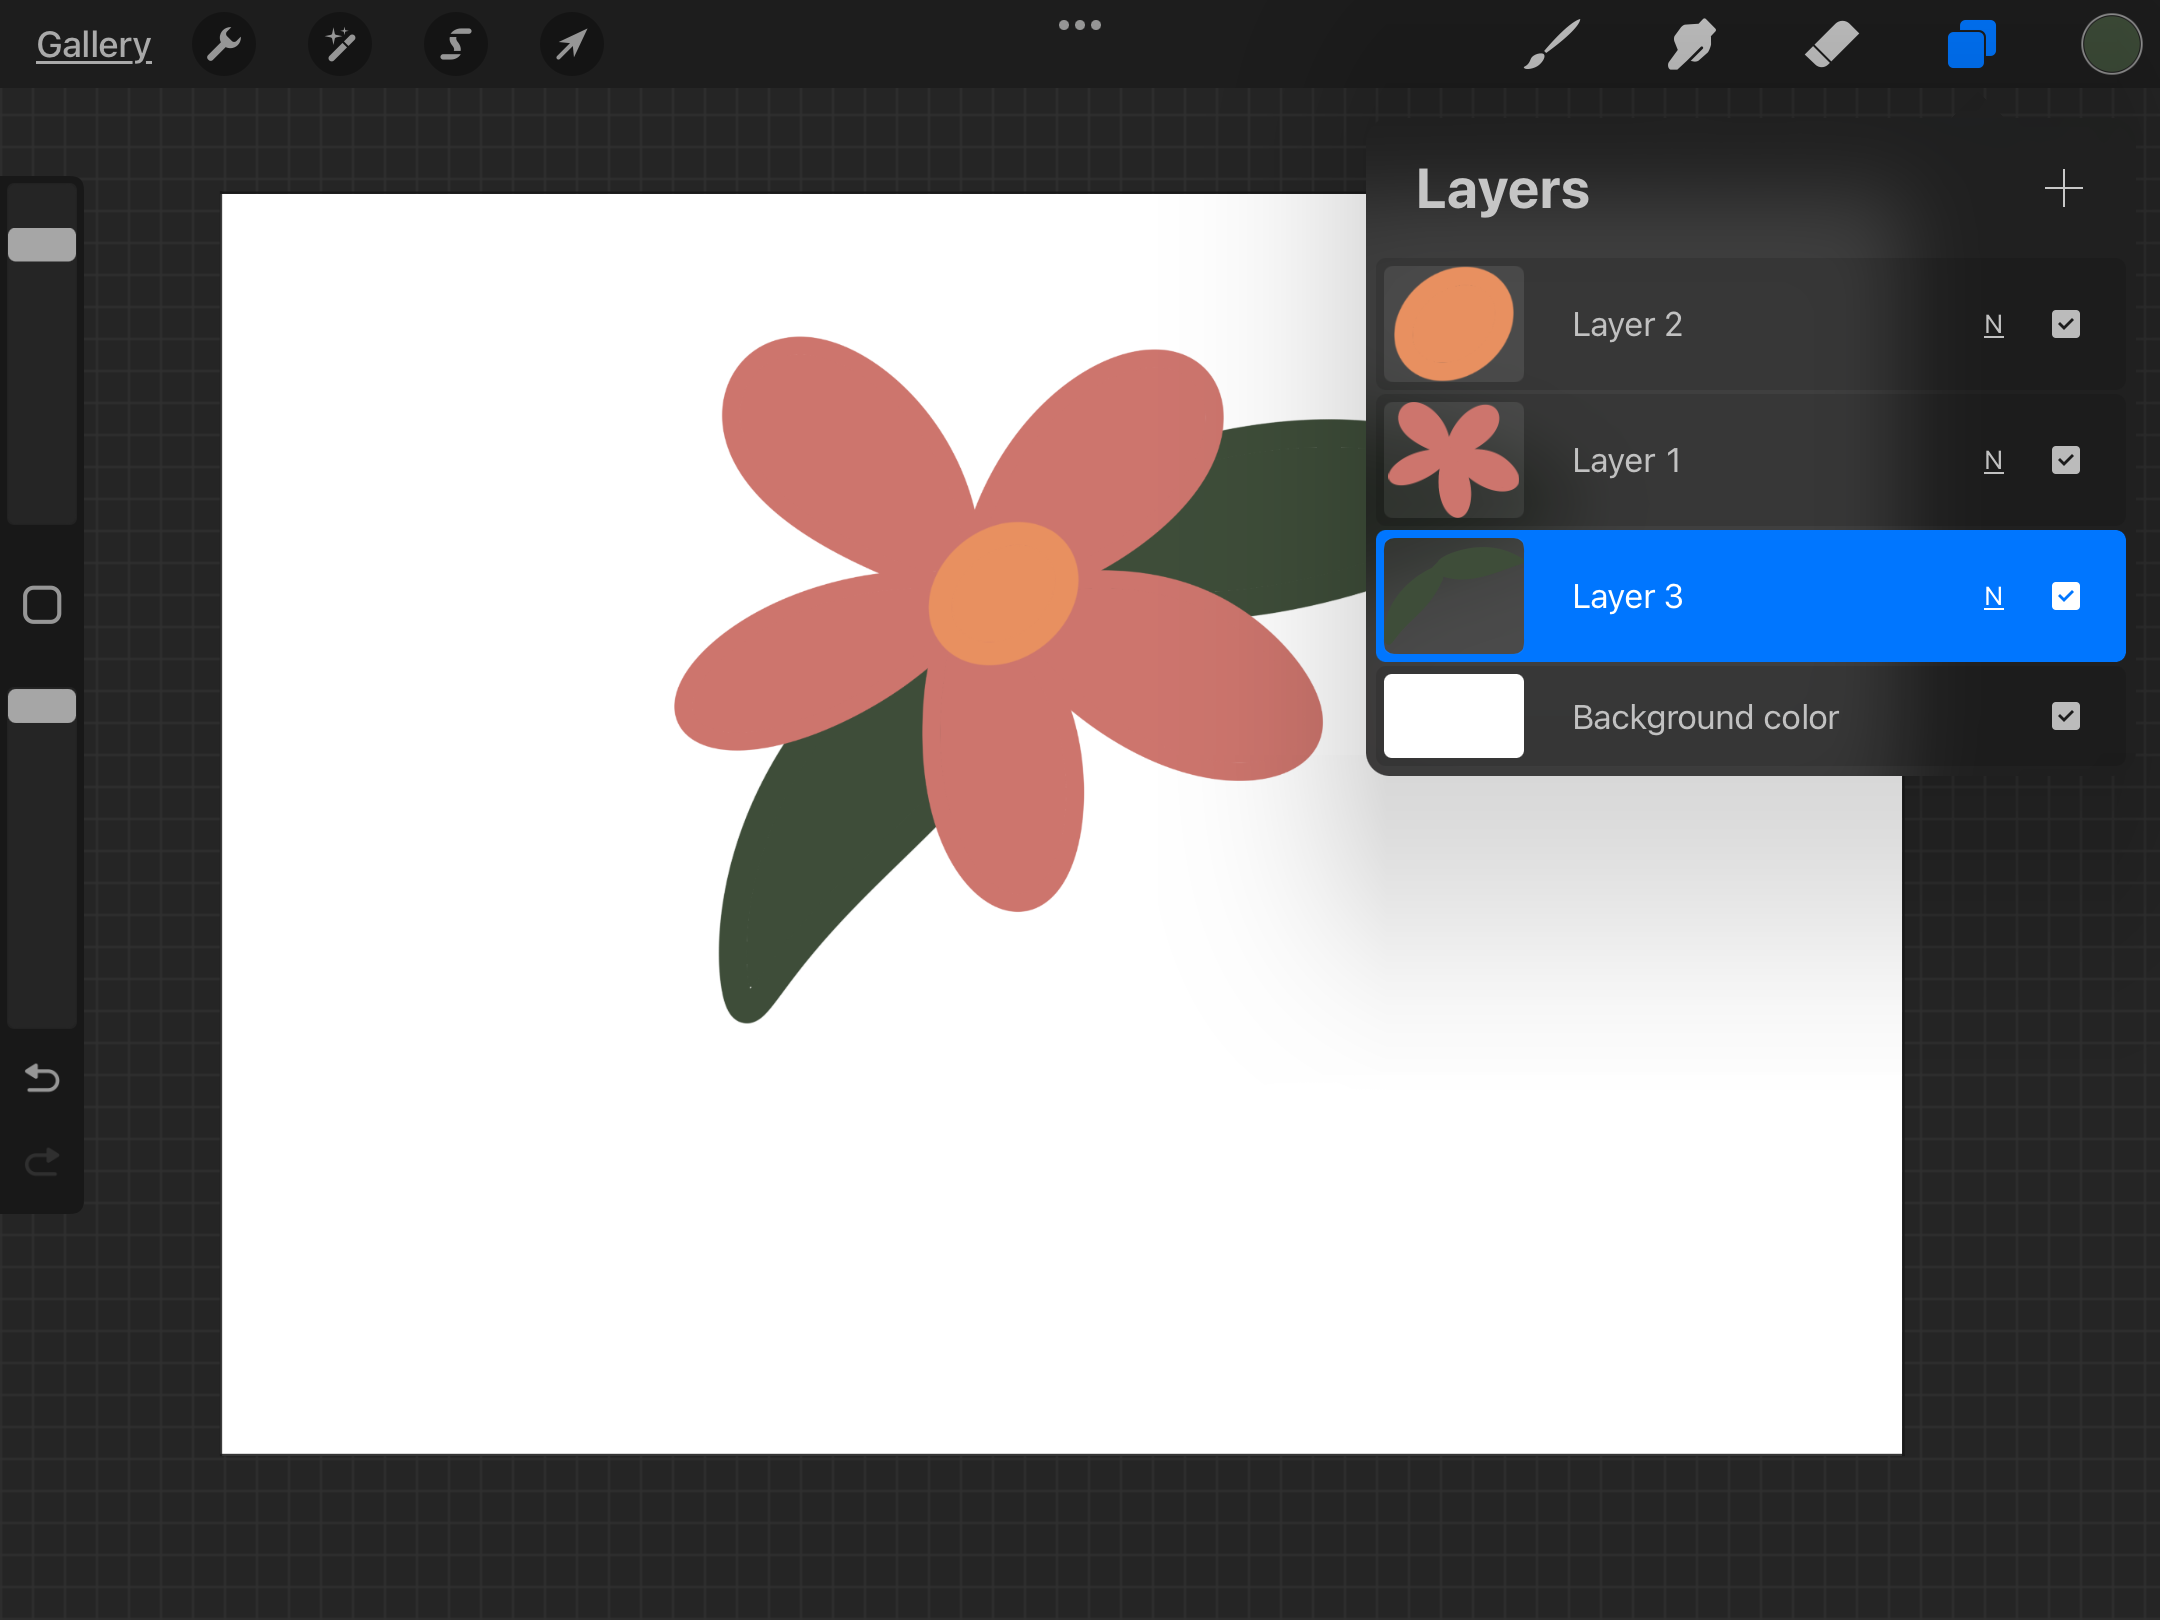Open the Selection tool
Image resolution: width=2160 pixels, height=1620 pixels.
click(x=455, y=43)
